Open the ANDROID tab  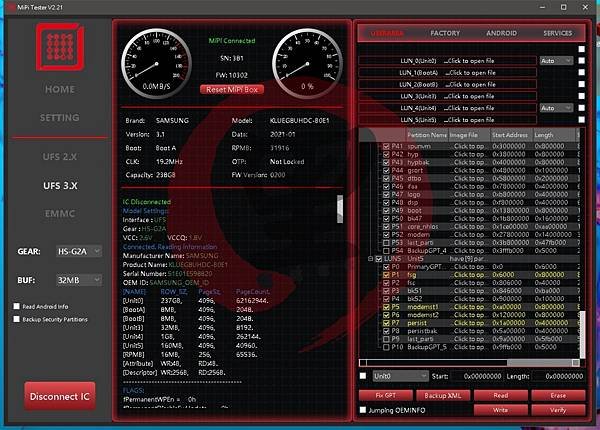(x=501, y=33)
